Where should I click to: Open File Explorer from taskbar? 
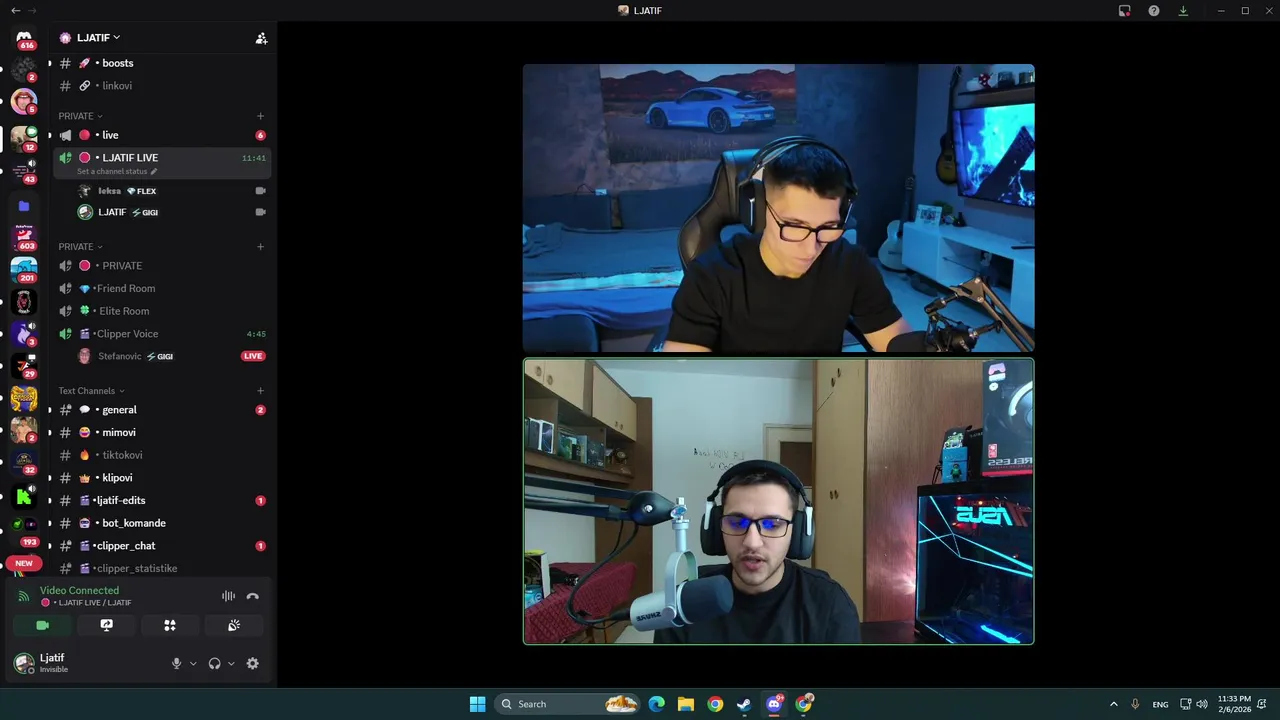[686, 704]
